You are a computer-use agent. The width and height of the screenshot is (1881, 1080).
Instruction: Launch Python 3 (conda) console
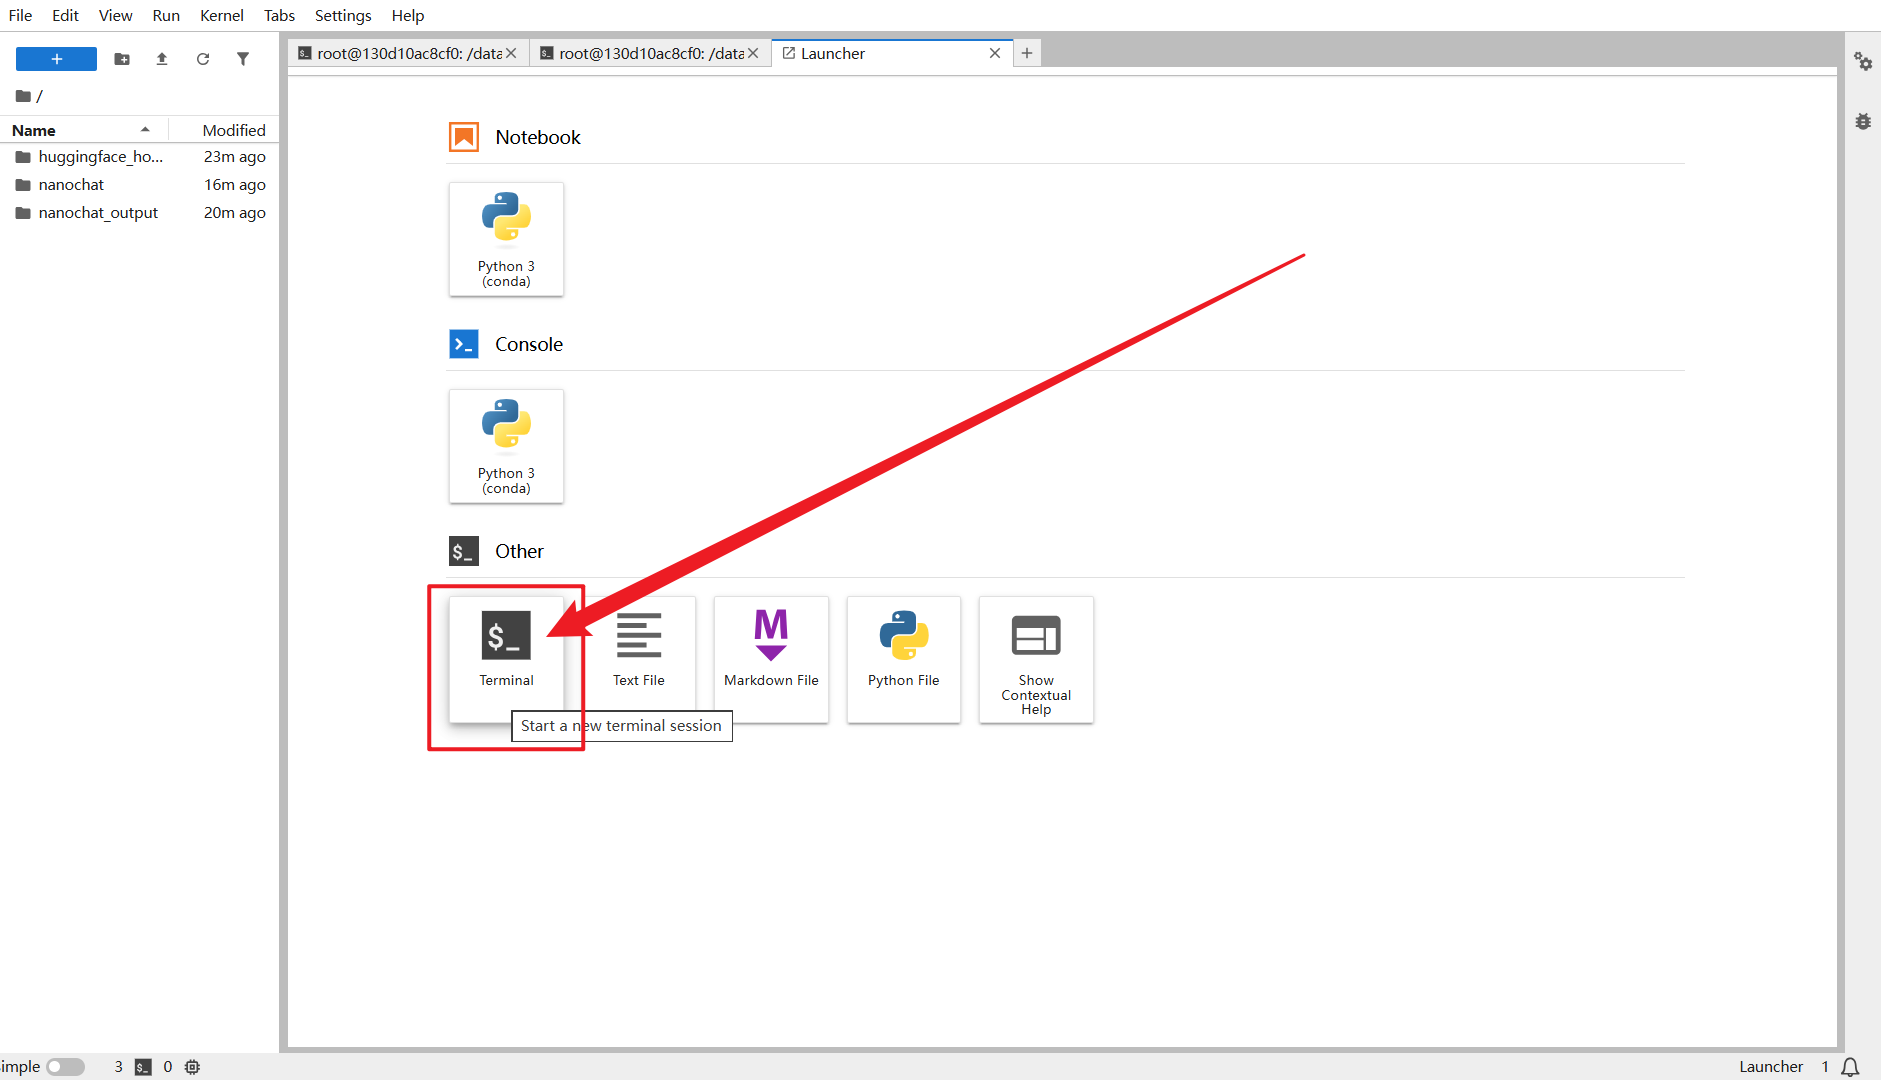coord(506,446)
